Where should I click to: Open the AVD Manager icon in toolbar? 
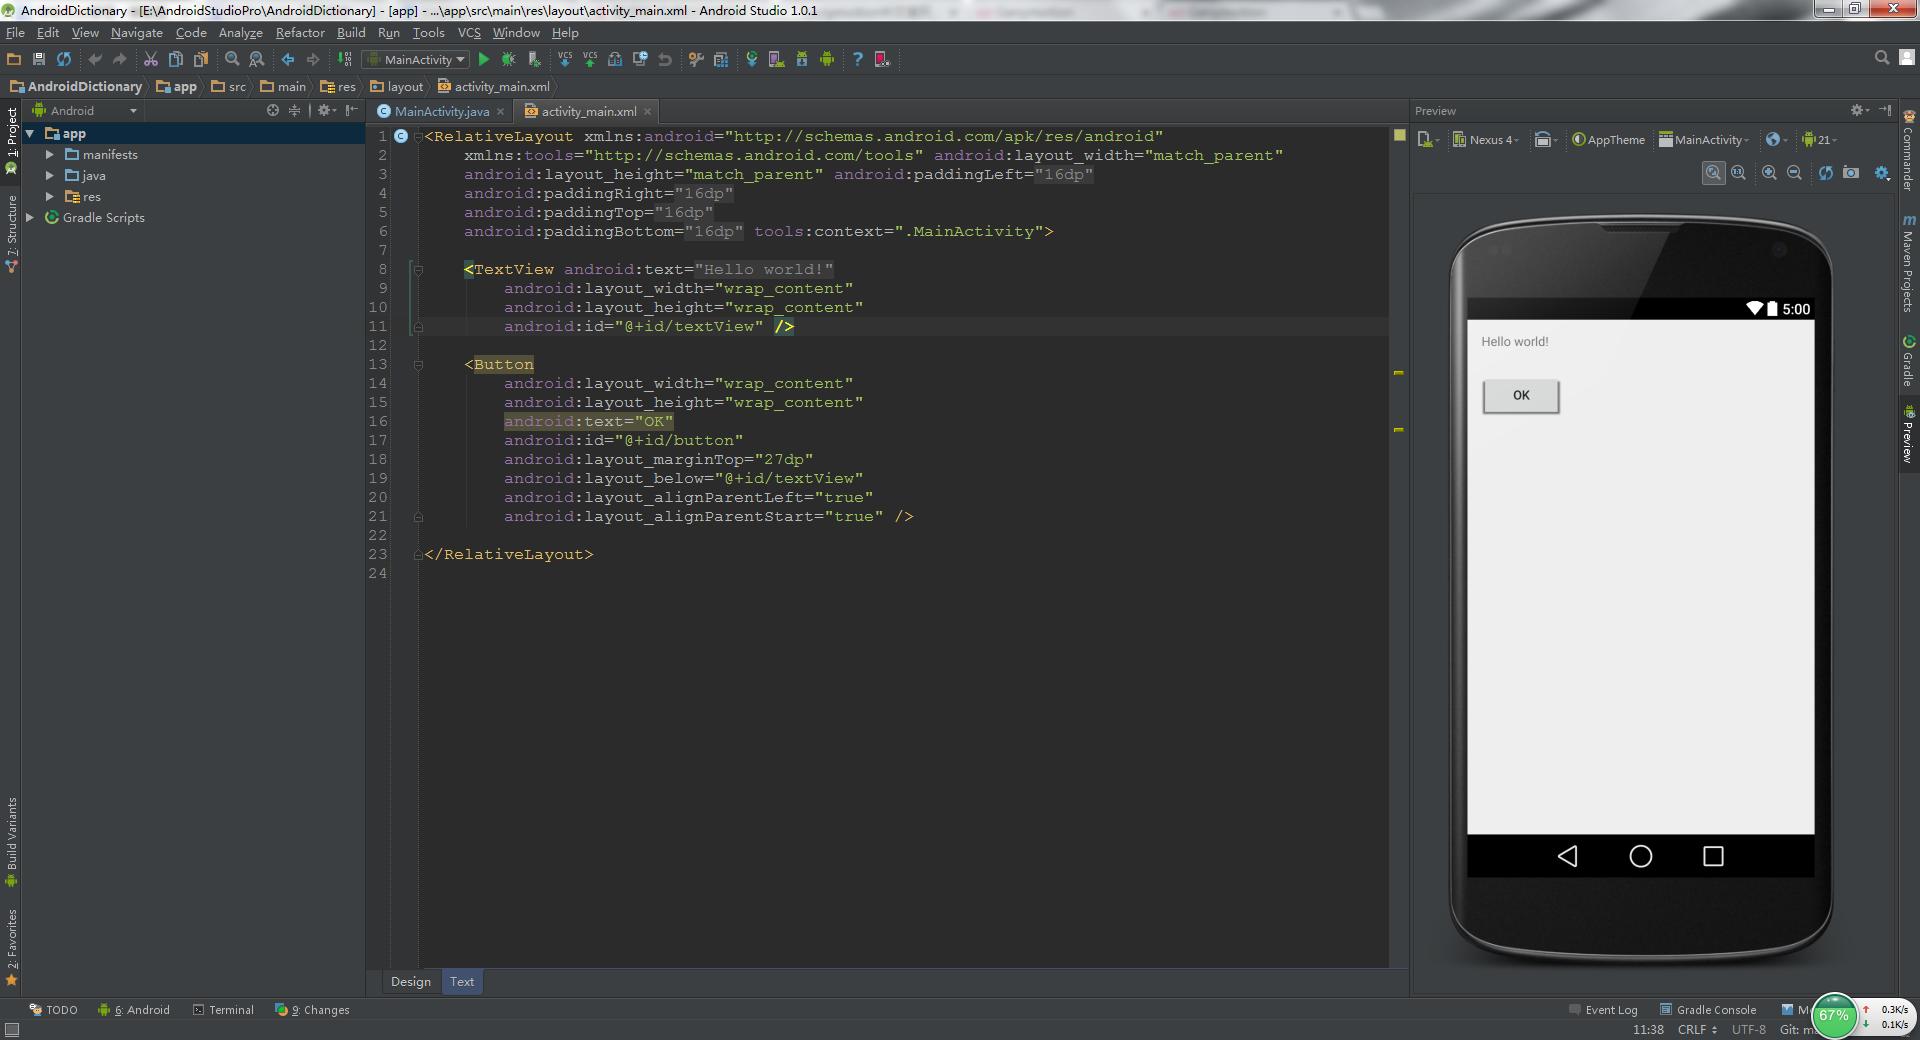point(775,60)
